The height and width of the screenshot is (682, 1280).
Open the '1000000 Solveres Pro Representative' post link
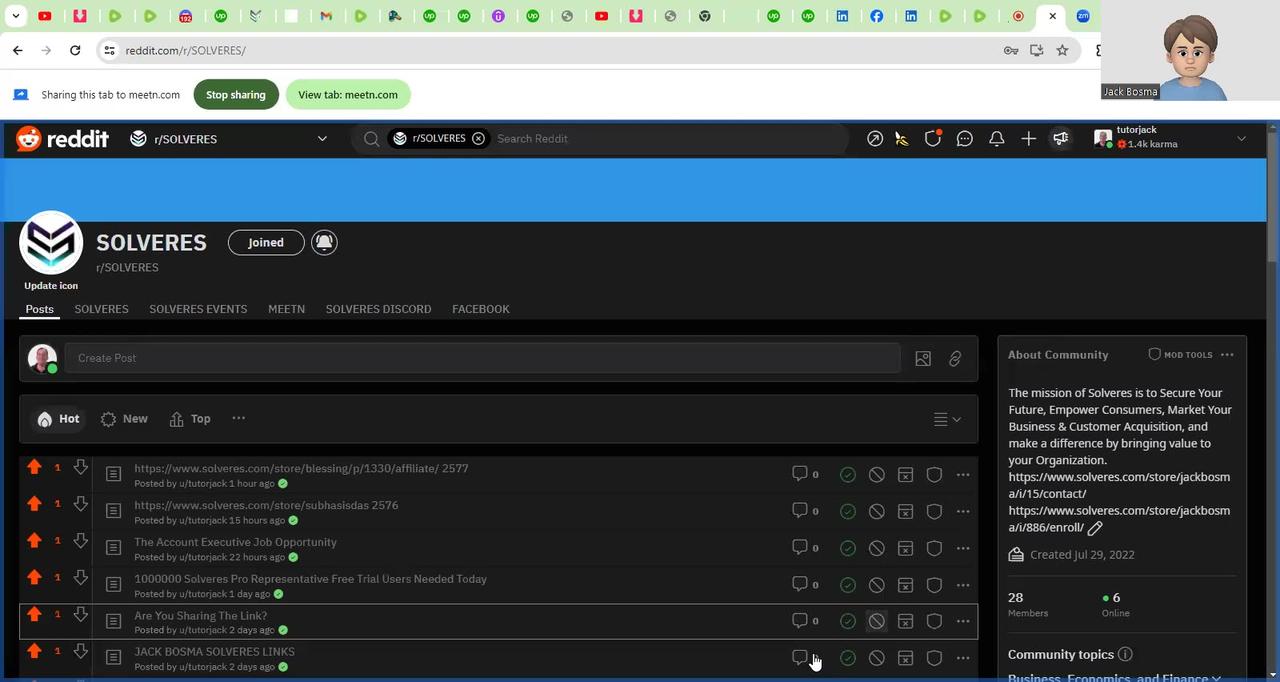click(310, 579)
